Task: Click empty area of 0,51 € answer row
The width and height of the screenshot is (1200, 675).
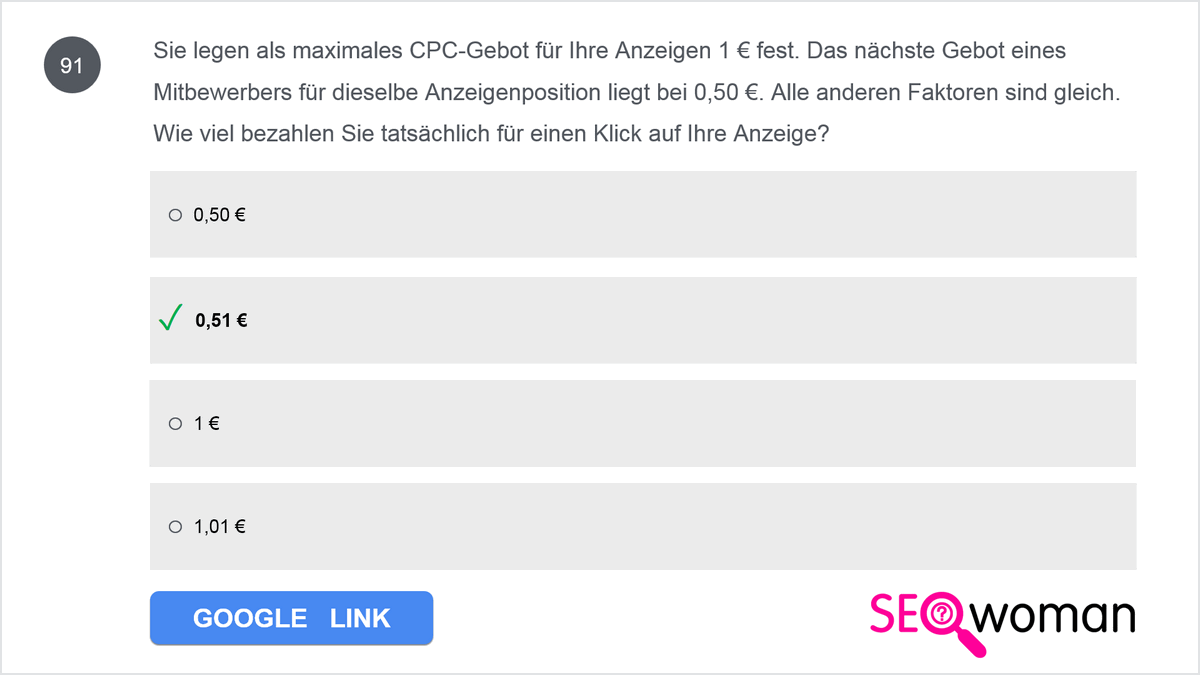Action: point(690,320)
